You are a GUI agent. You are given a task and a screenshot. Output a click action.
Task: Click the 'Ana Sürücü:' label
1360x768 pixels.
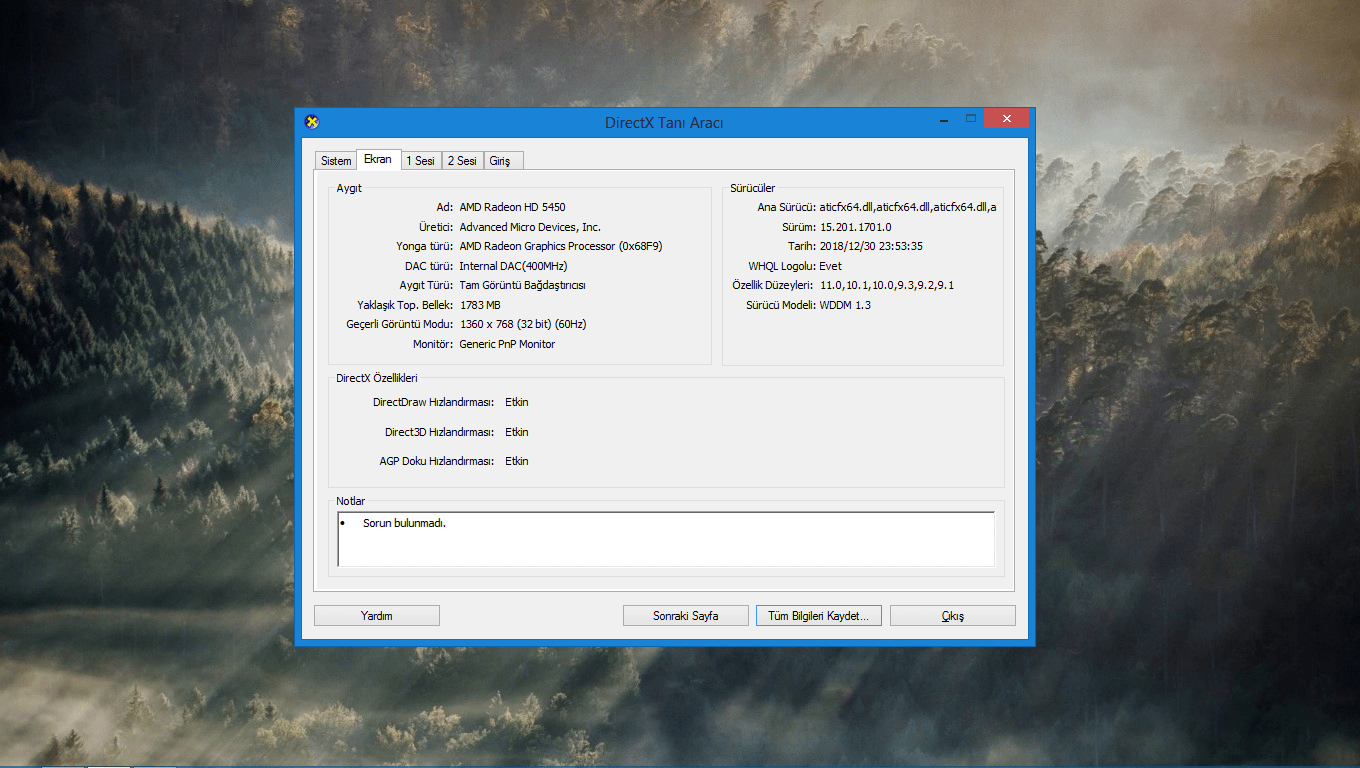(x=786, y=207)
